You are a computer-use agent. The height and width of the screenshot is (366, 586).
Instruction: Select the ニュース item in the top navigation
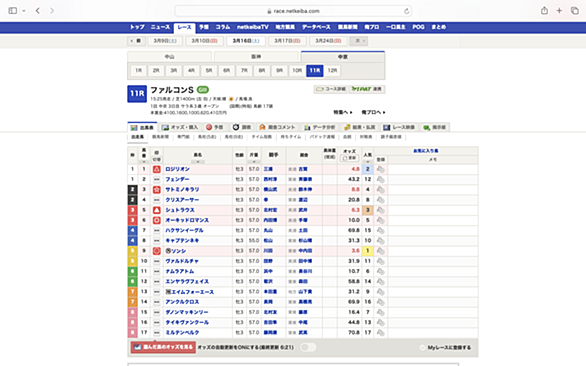pyautogui.click(x=160, y=27)
